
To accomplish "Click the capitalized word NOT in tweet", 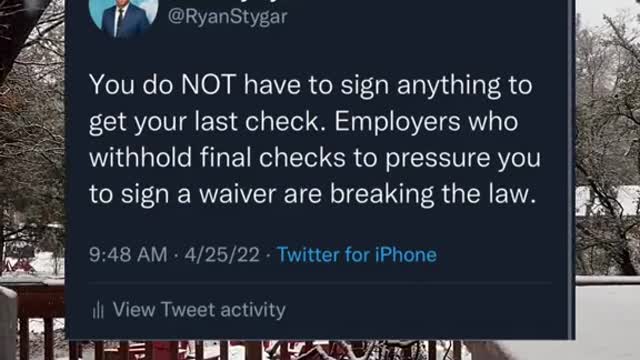I will (209, 84).
